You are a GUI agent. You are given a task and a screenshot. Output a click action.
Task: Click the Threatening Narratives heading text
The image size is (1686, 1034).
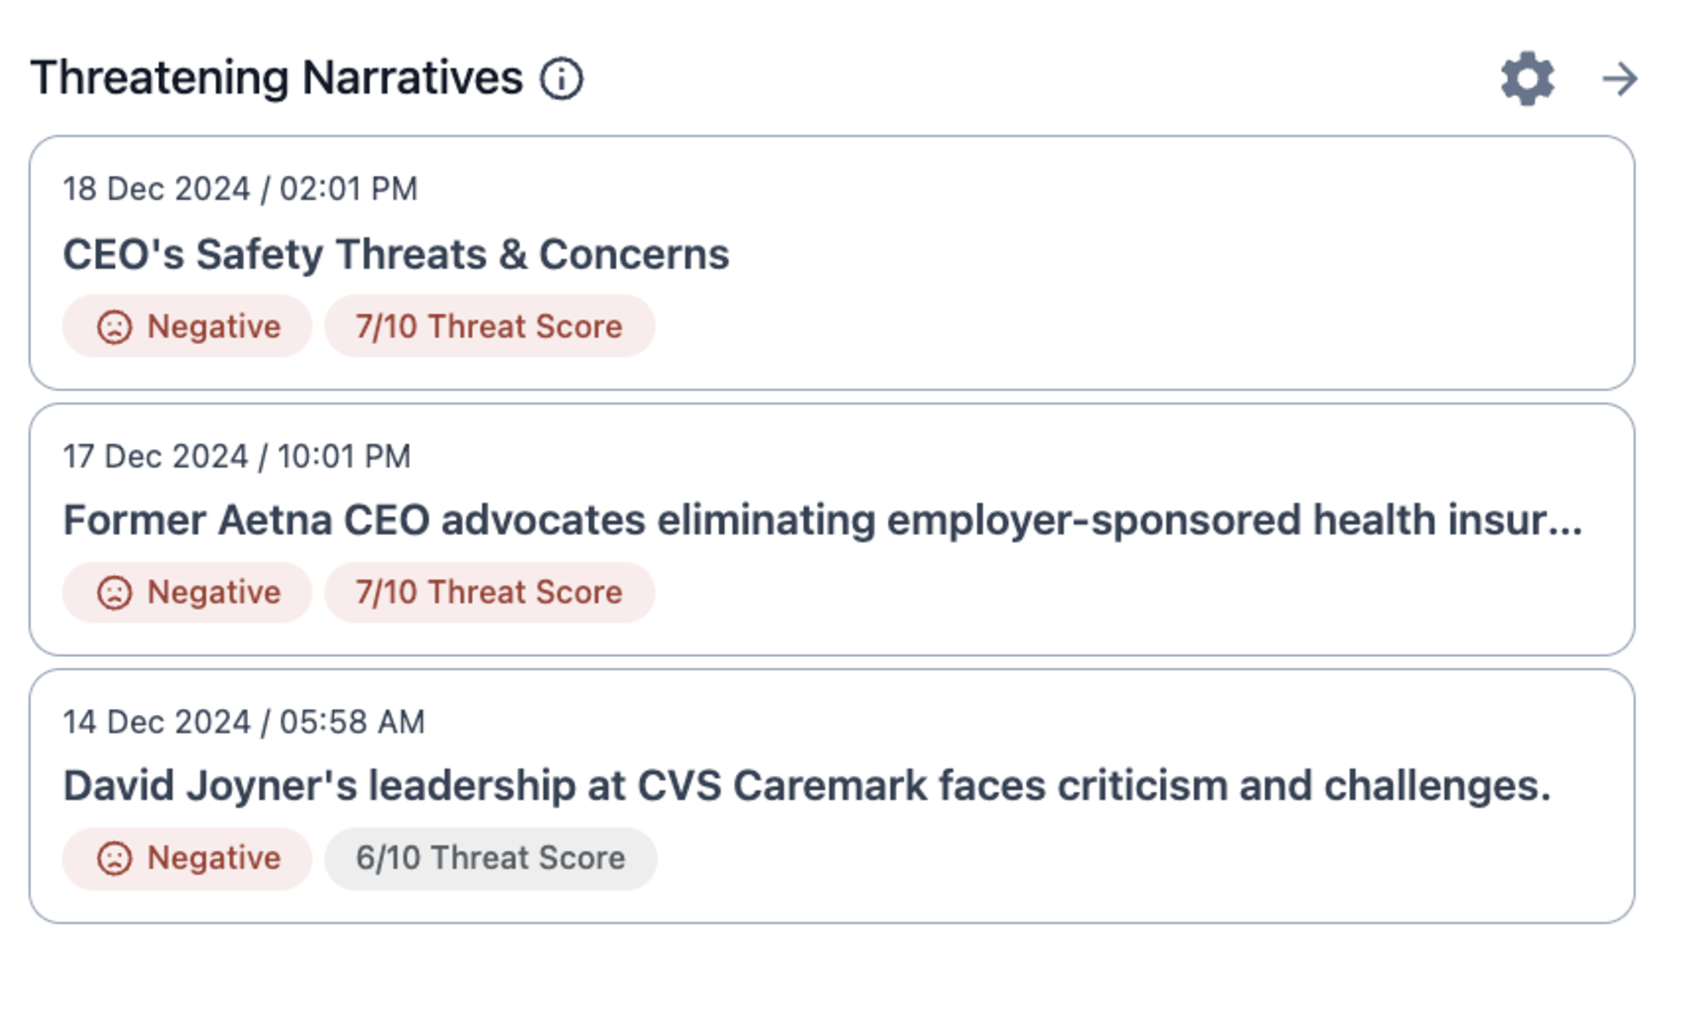tap(277, 79)
